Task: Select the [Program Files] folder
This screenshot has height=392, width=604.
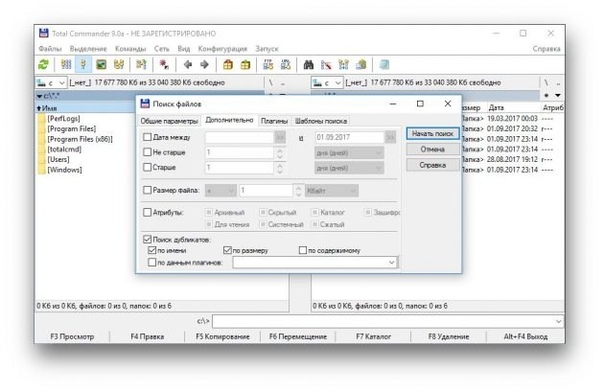Action: coord(72,129)
